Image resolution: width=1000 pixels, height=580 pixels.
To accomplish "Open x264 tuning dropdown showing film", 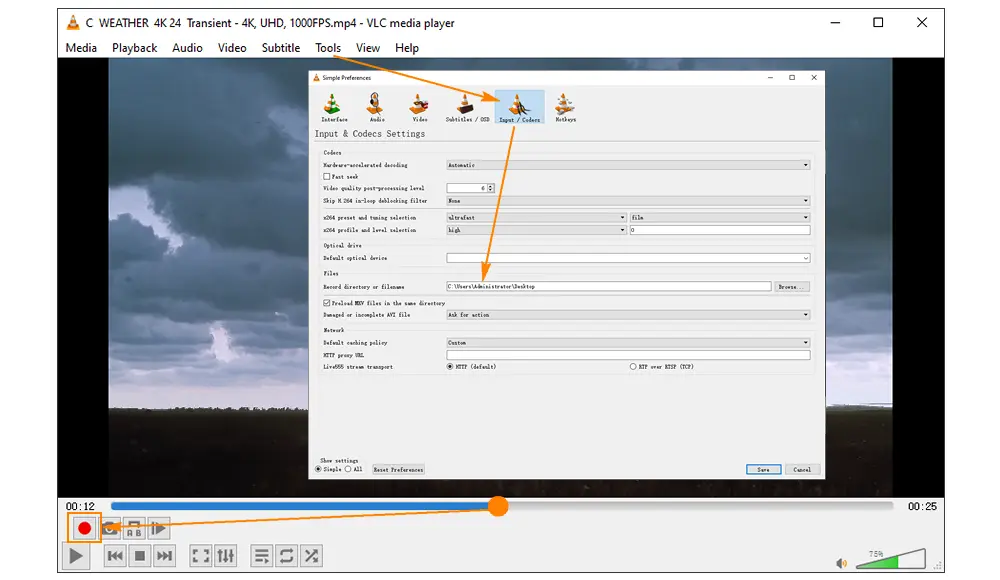I will point(720,218).
